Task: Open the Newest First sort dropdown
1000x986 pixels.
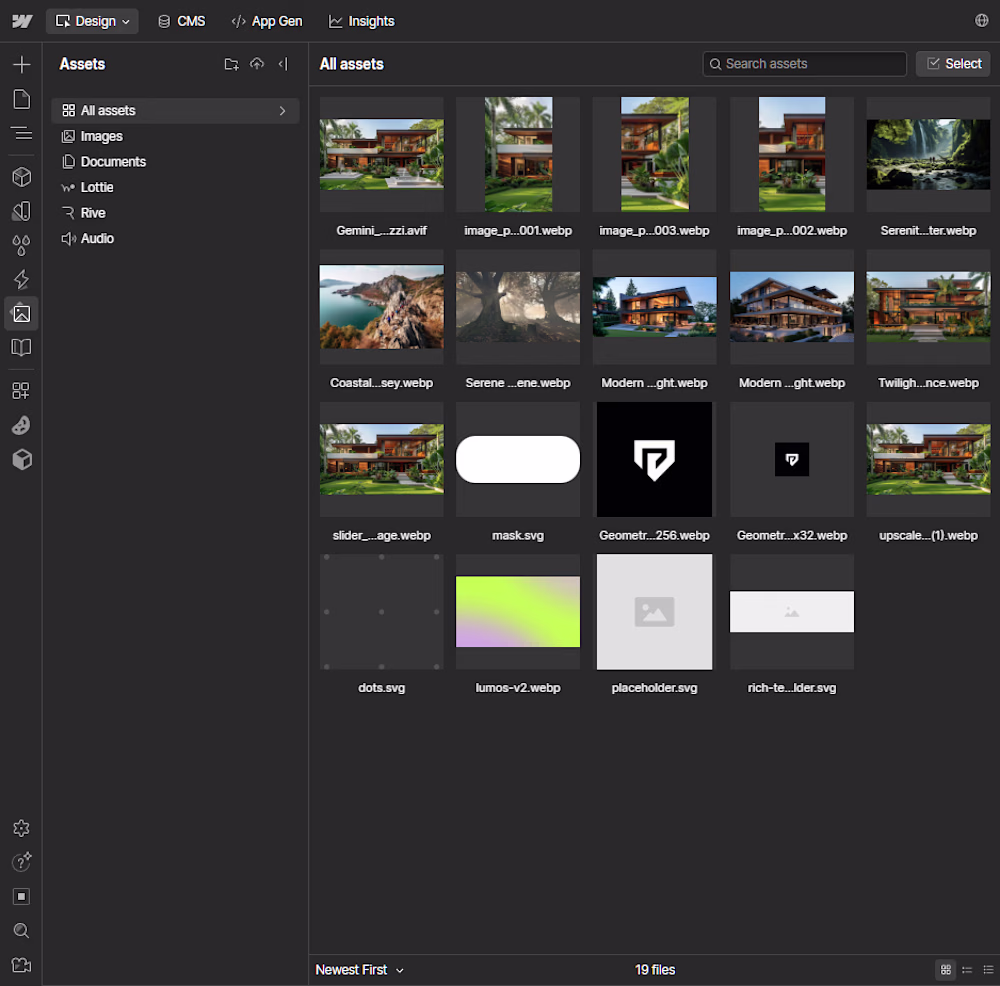Action: pos(359,969)
